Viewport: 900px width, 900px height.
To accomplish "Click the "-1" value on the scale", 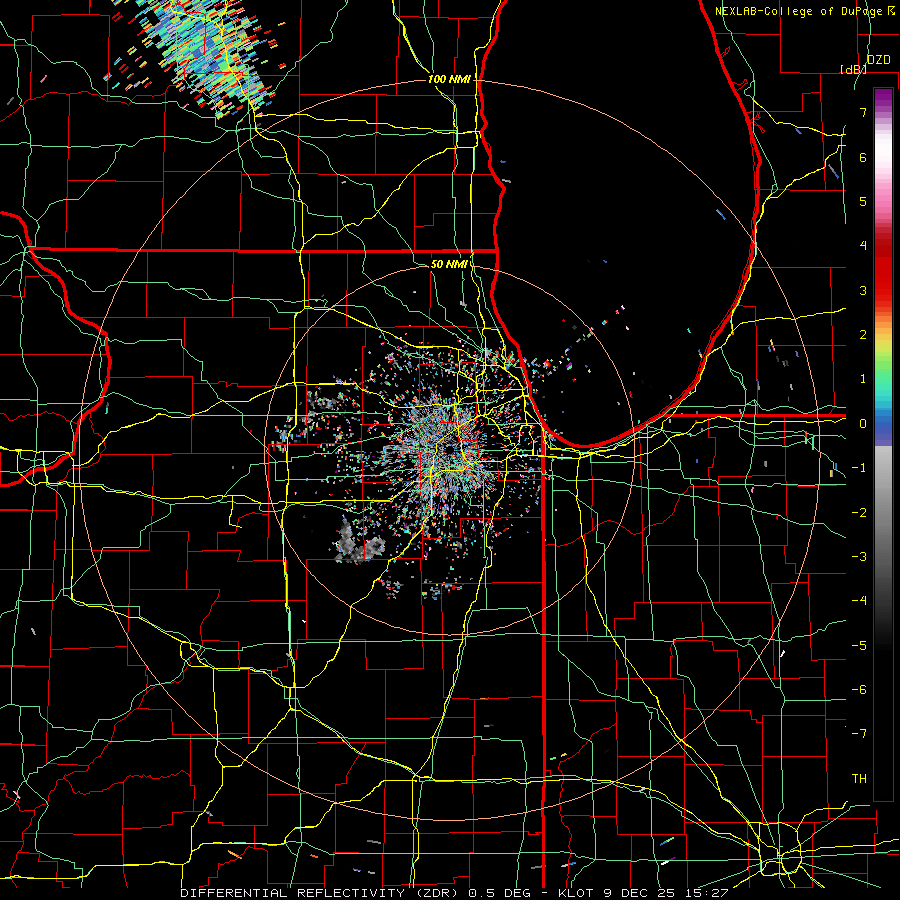I will 859,468.
